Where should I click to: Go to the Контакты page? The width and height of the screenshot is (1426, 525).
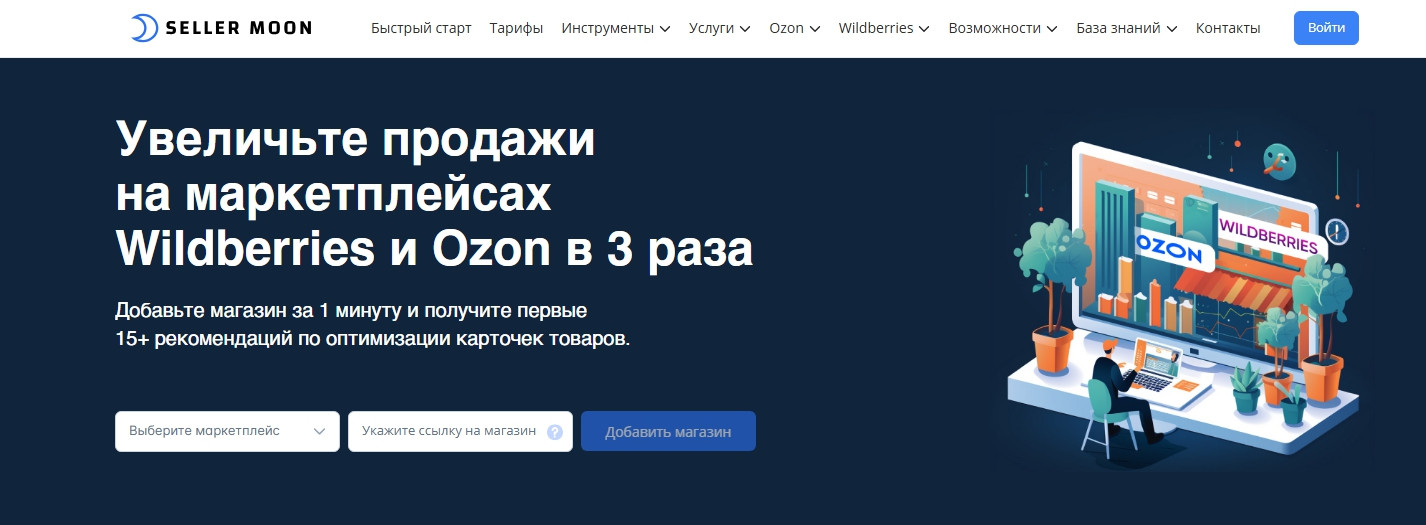coord(1228,28)
